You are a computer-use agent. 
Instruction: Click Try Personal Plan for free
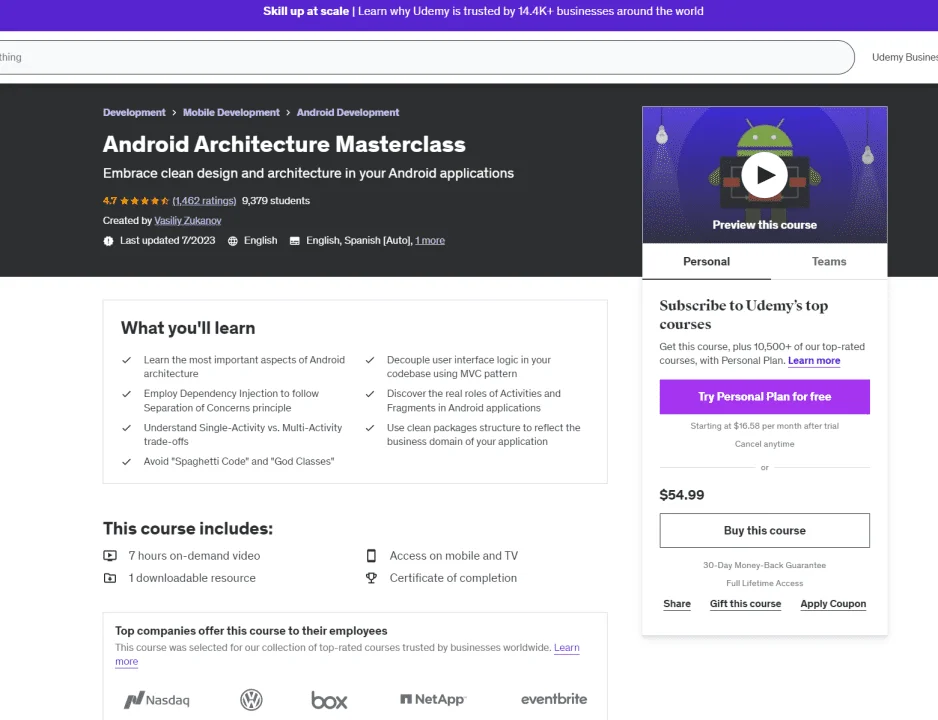click(x=765, y=396)
